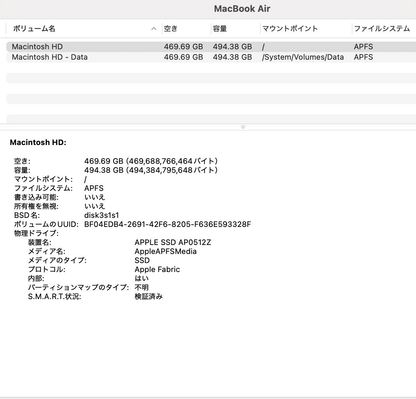
Task: Click the Macintosh HD: detail heading
Action: tap(38, 142)
